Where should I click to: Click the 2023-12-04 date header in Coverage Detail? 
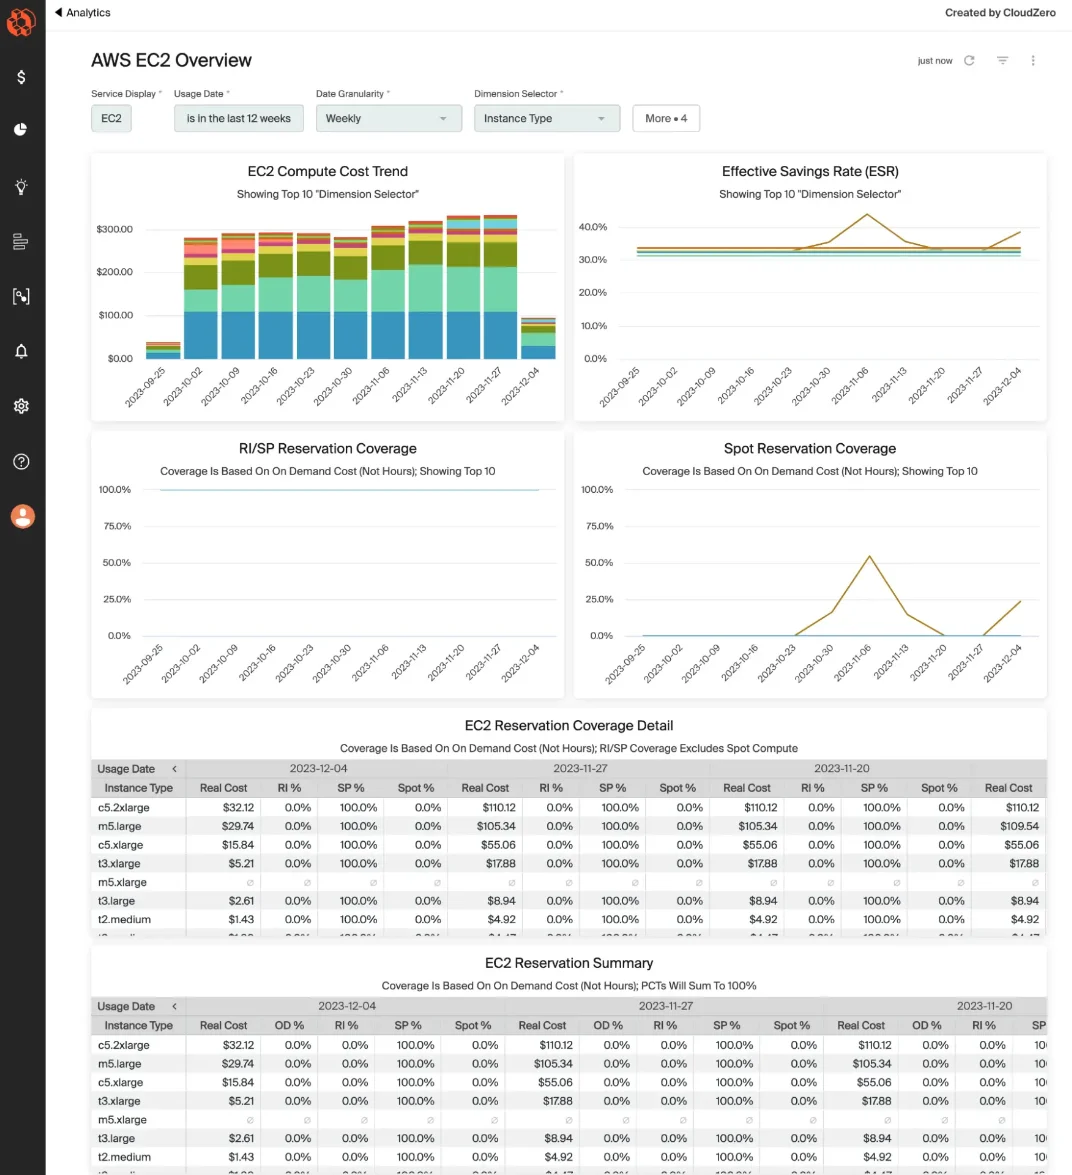coord(318,769)
